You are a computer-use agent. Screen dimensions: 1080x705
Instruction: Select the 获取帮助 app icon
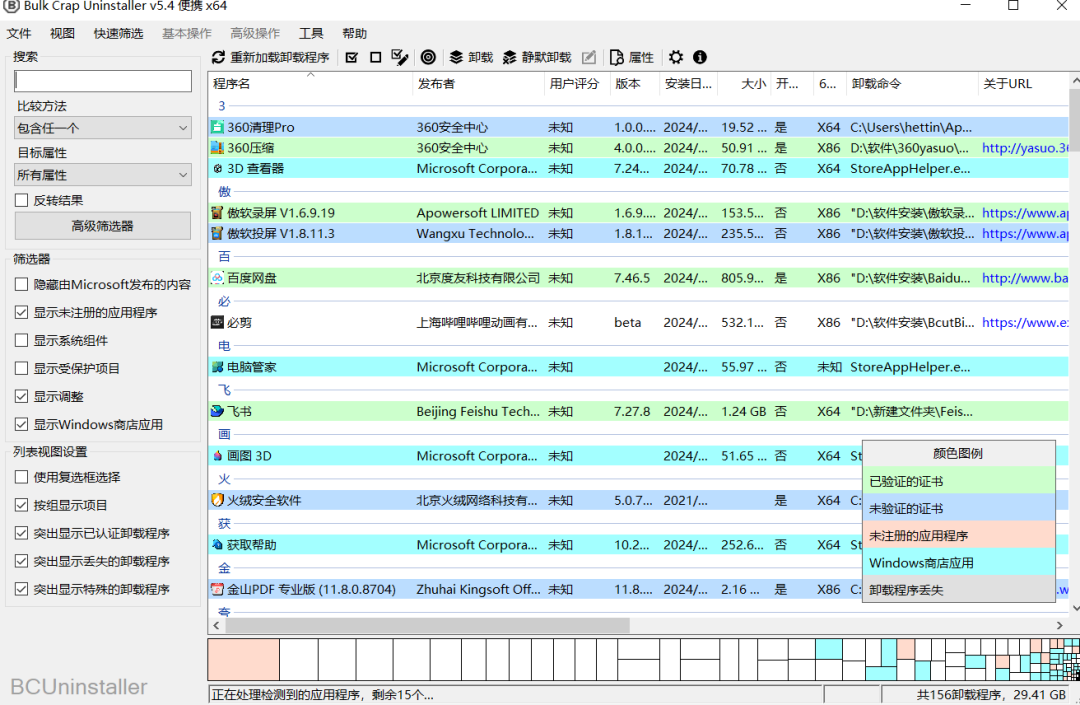218,545
